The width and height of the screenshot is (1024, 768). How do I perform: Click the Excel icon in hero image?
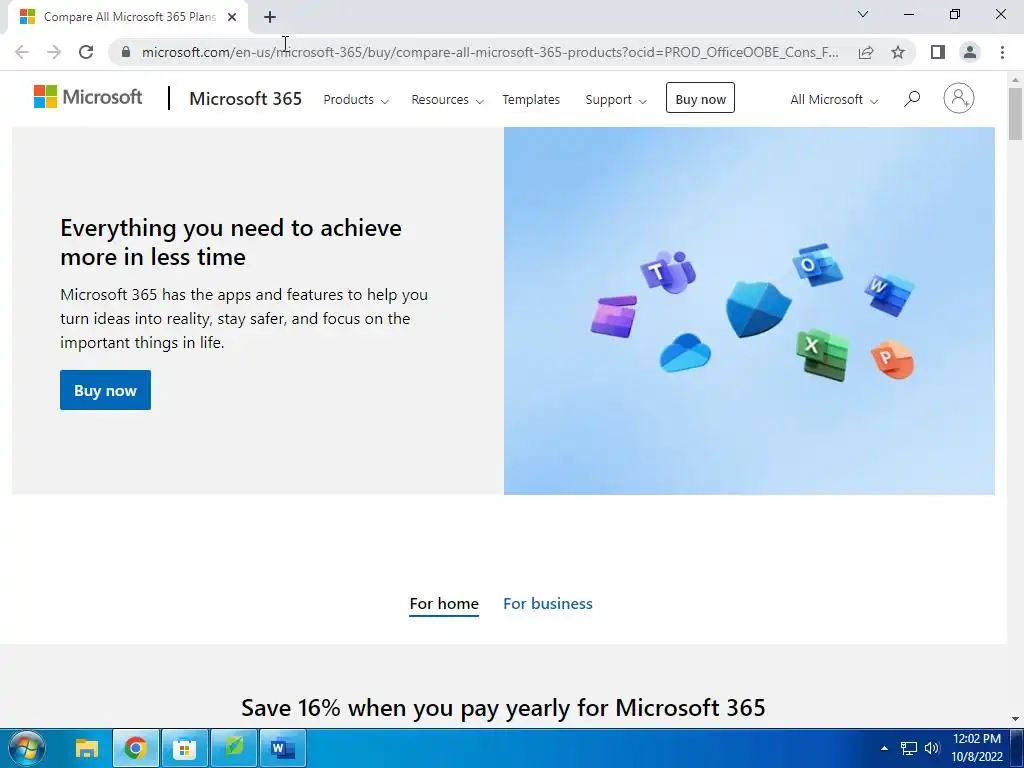pos(822,355)
